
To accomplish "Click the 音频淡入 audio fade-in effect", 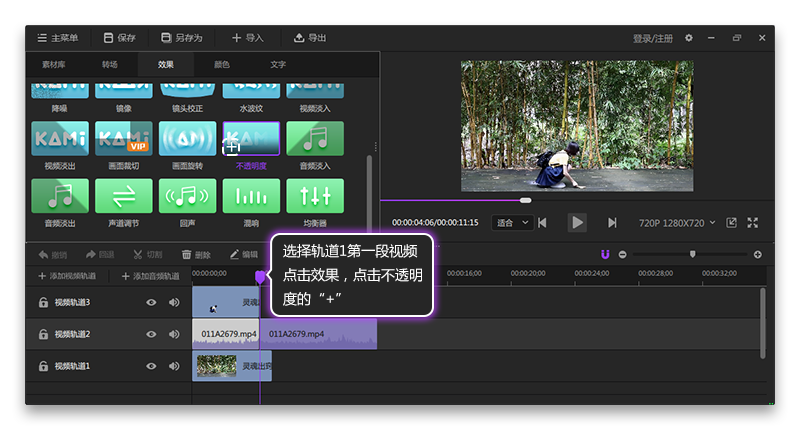I will coord(315,138).
